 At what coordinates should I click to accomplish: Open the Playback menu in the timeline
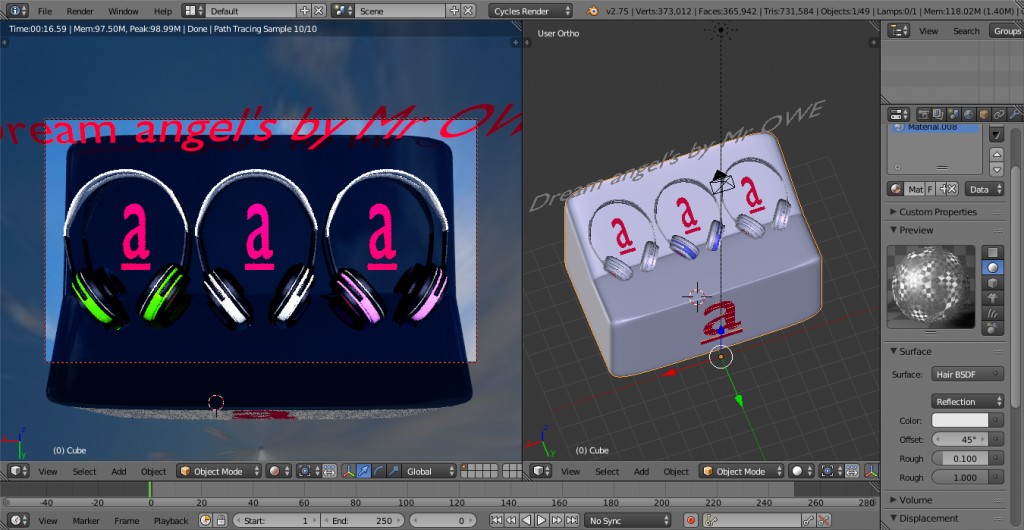tap(170, 520)
